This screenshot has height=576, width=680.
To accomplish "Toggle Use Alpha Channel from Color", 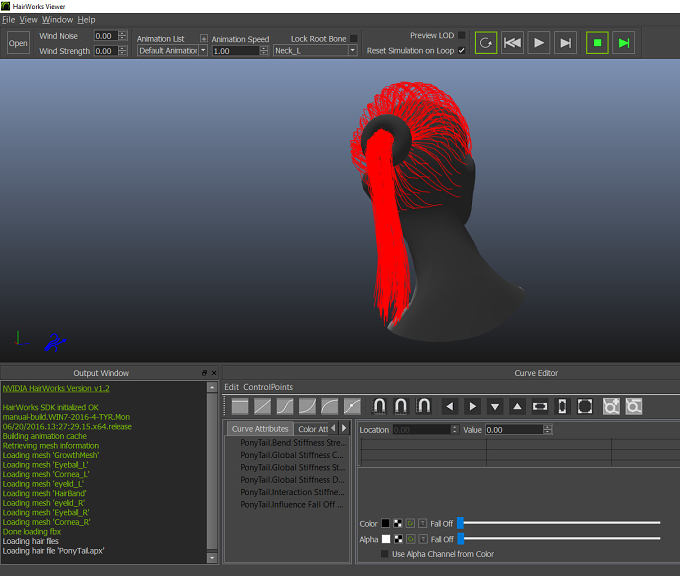I will [384, 554].
